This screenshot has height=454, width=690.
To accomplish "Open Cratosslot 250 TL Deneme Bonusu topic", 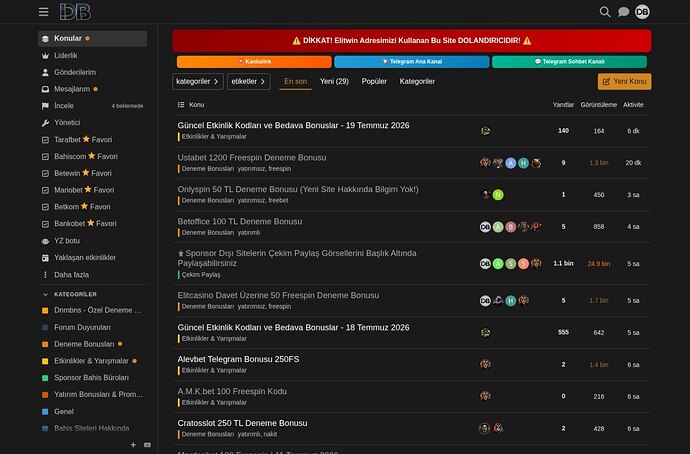I will coord(242,423).
